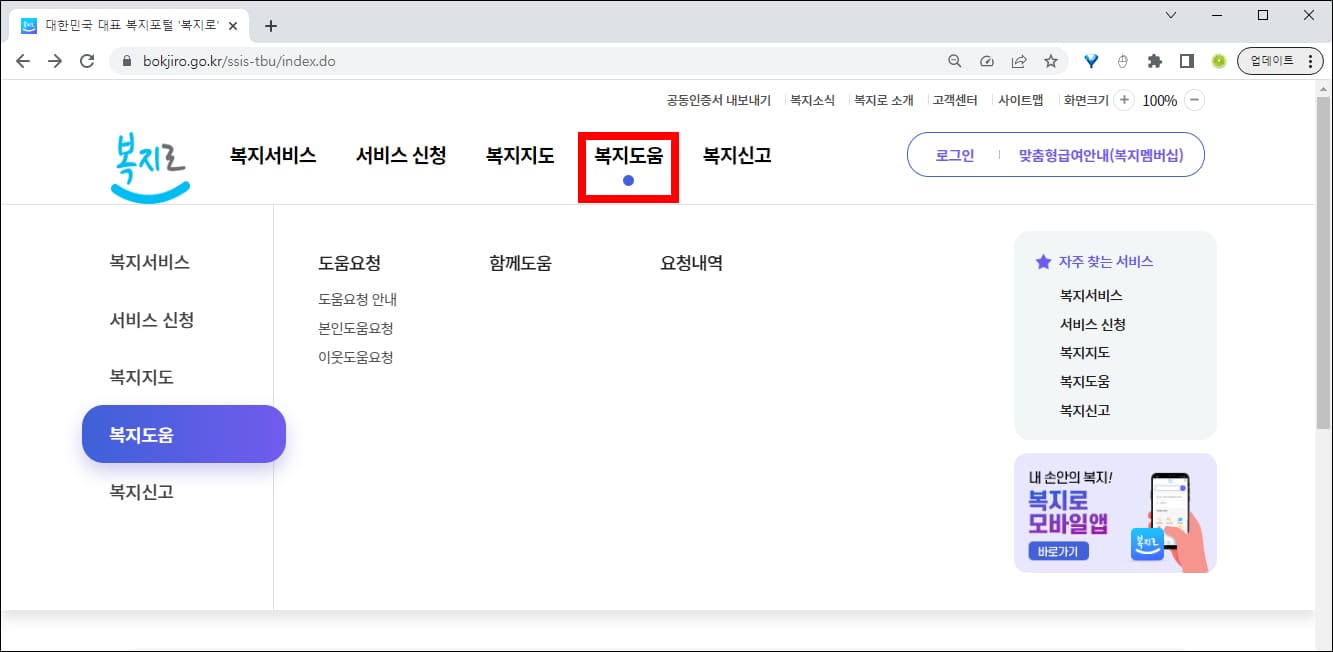Image resolution: width=1333 pixels, height=652 pixels.
Task: Click the zoom magnifier icon in address bar
Action: coord(954,60)
